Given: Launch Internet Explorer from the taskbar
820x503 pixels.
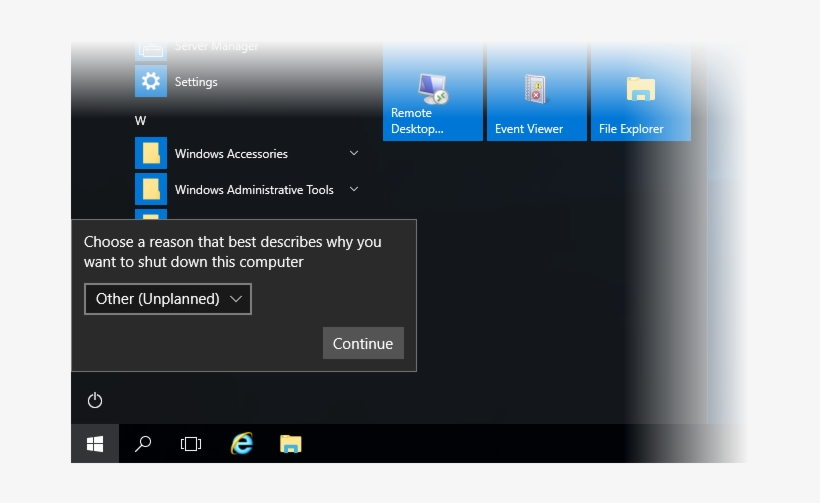Looking at the screenshot, I should tap(242, 444).
